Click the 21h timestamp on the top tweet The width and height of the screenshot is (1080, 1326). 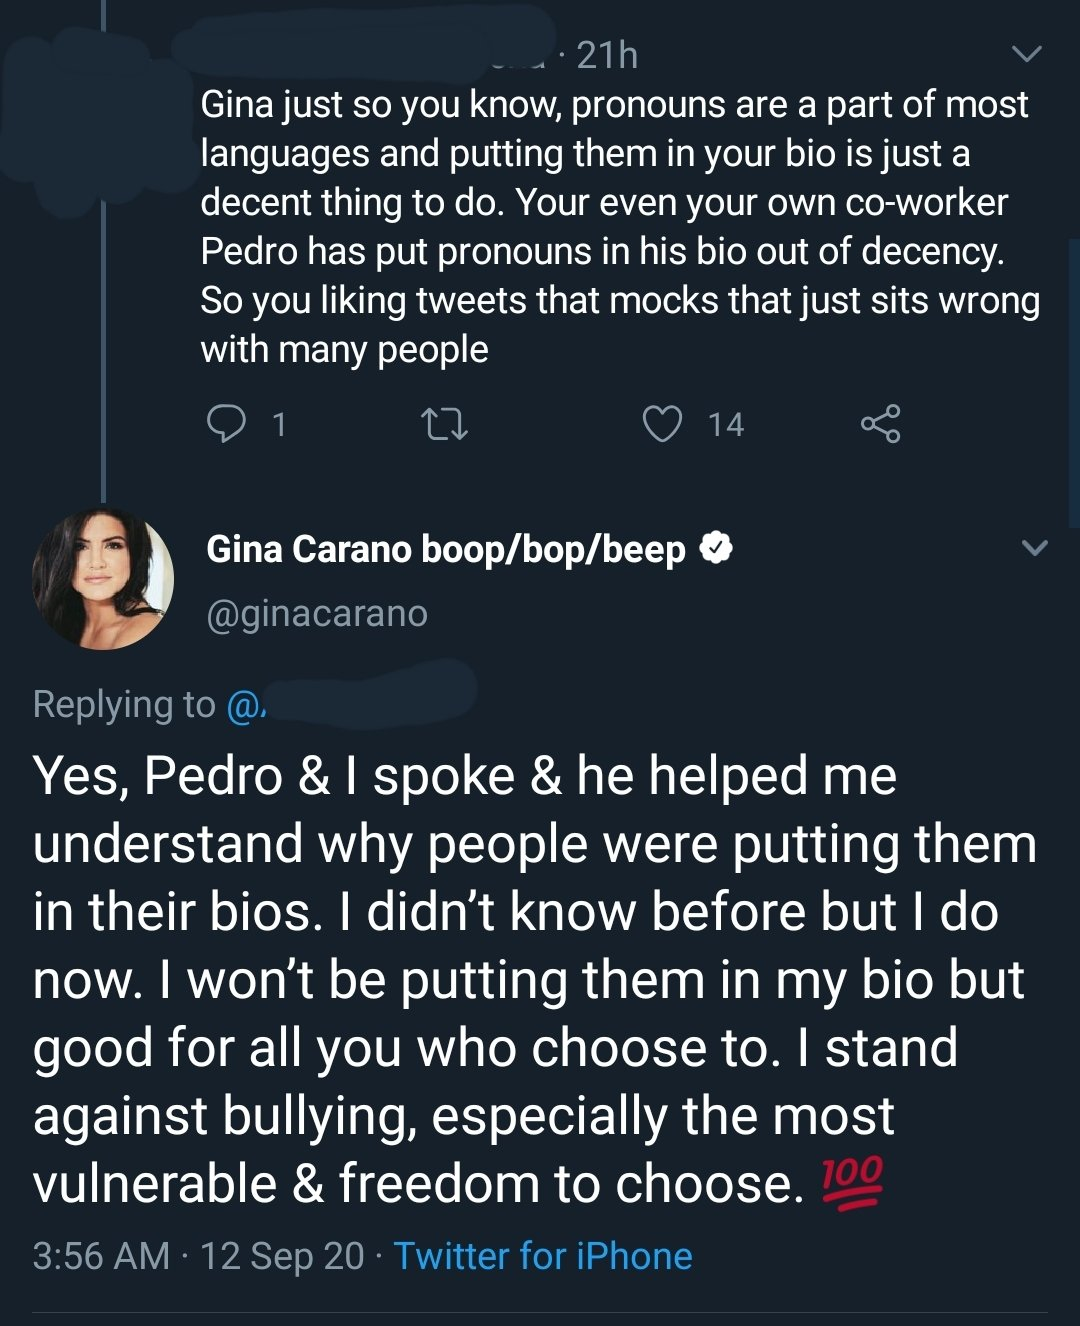[x=607, y=56]
